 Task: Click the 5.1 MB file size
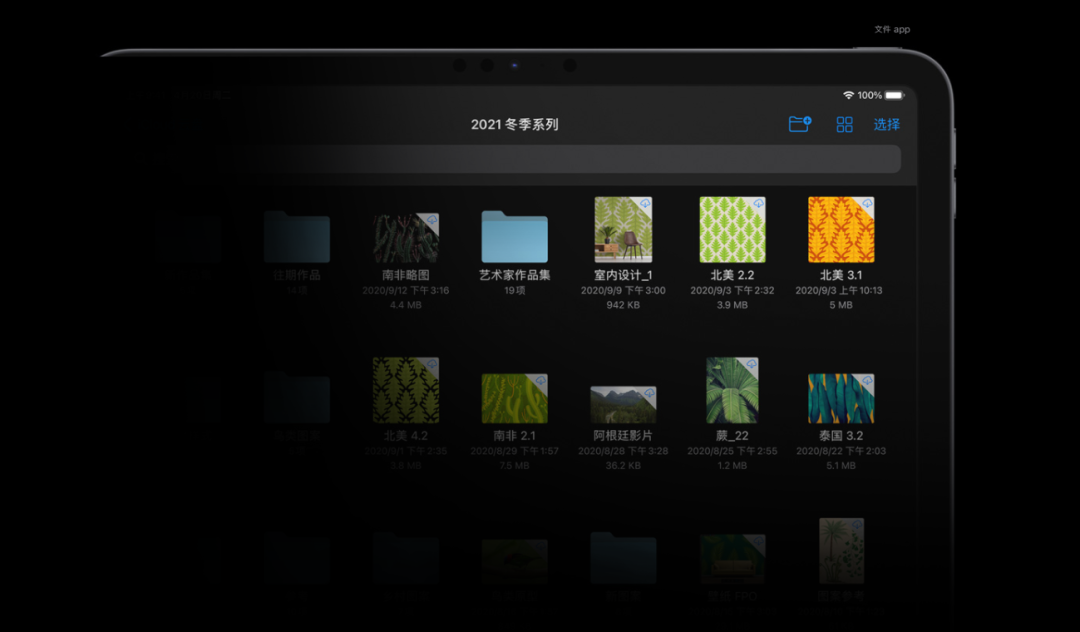[841, 465]
